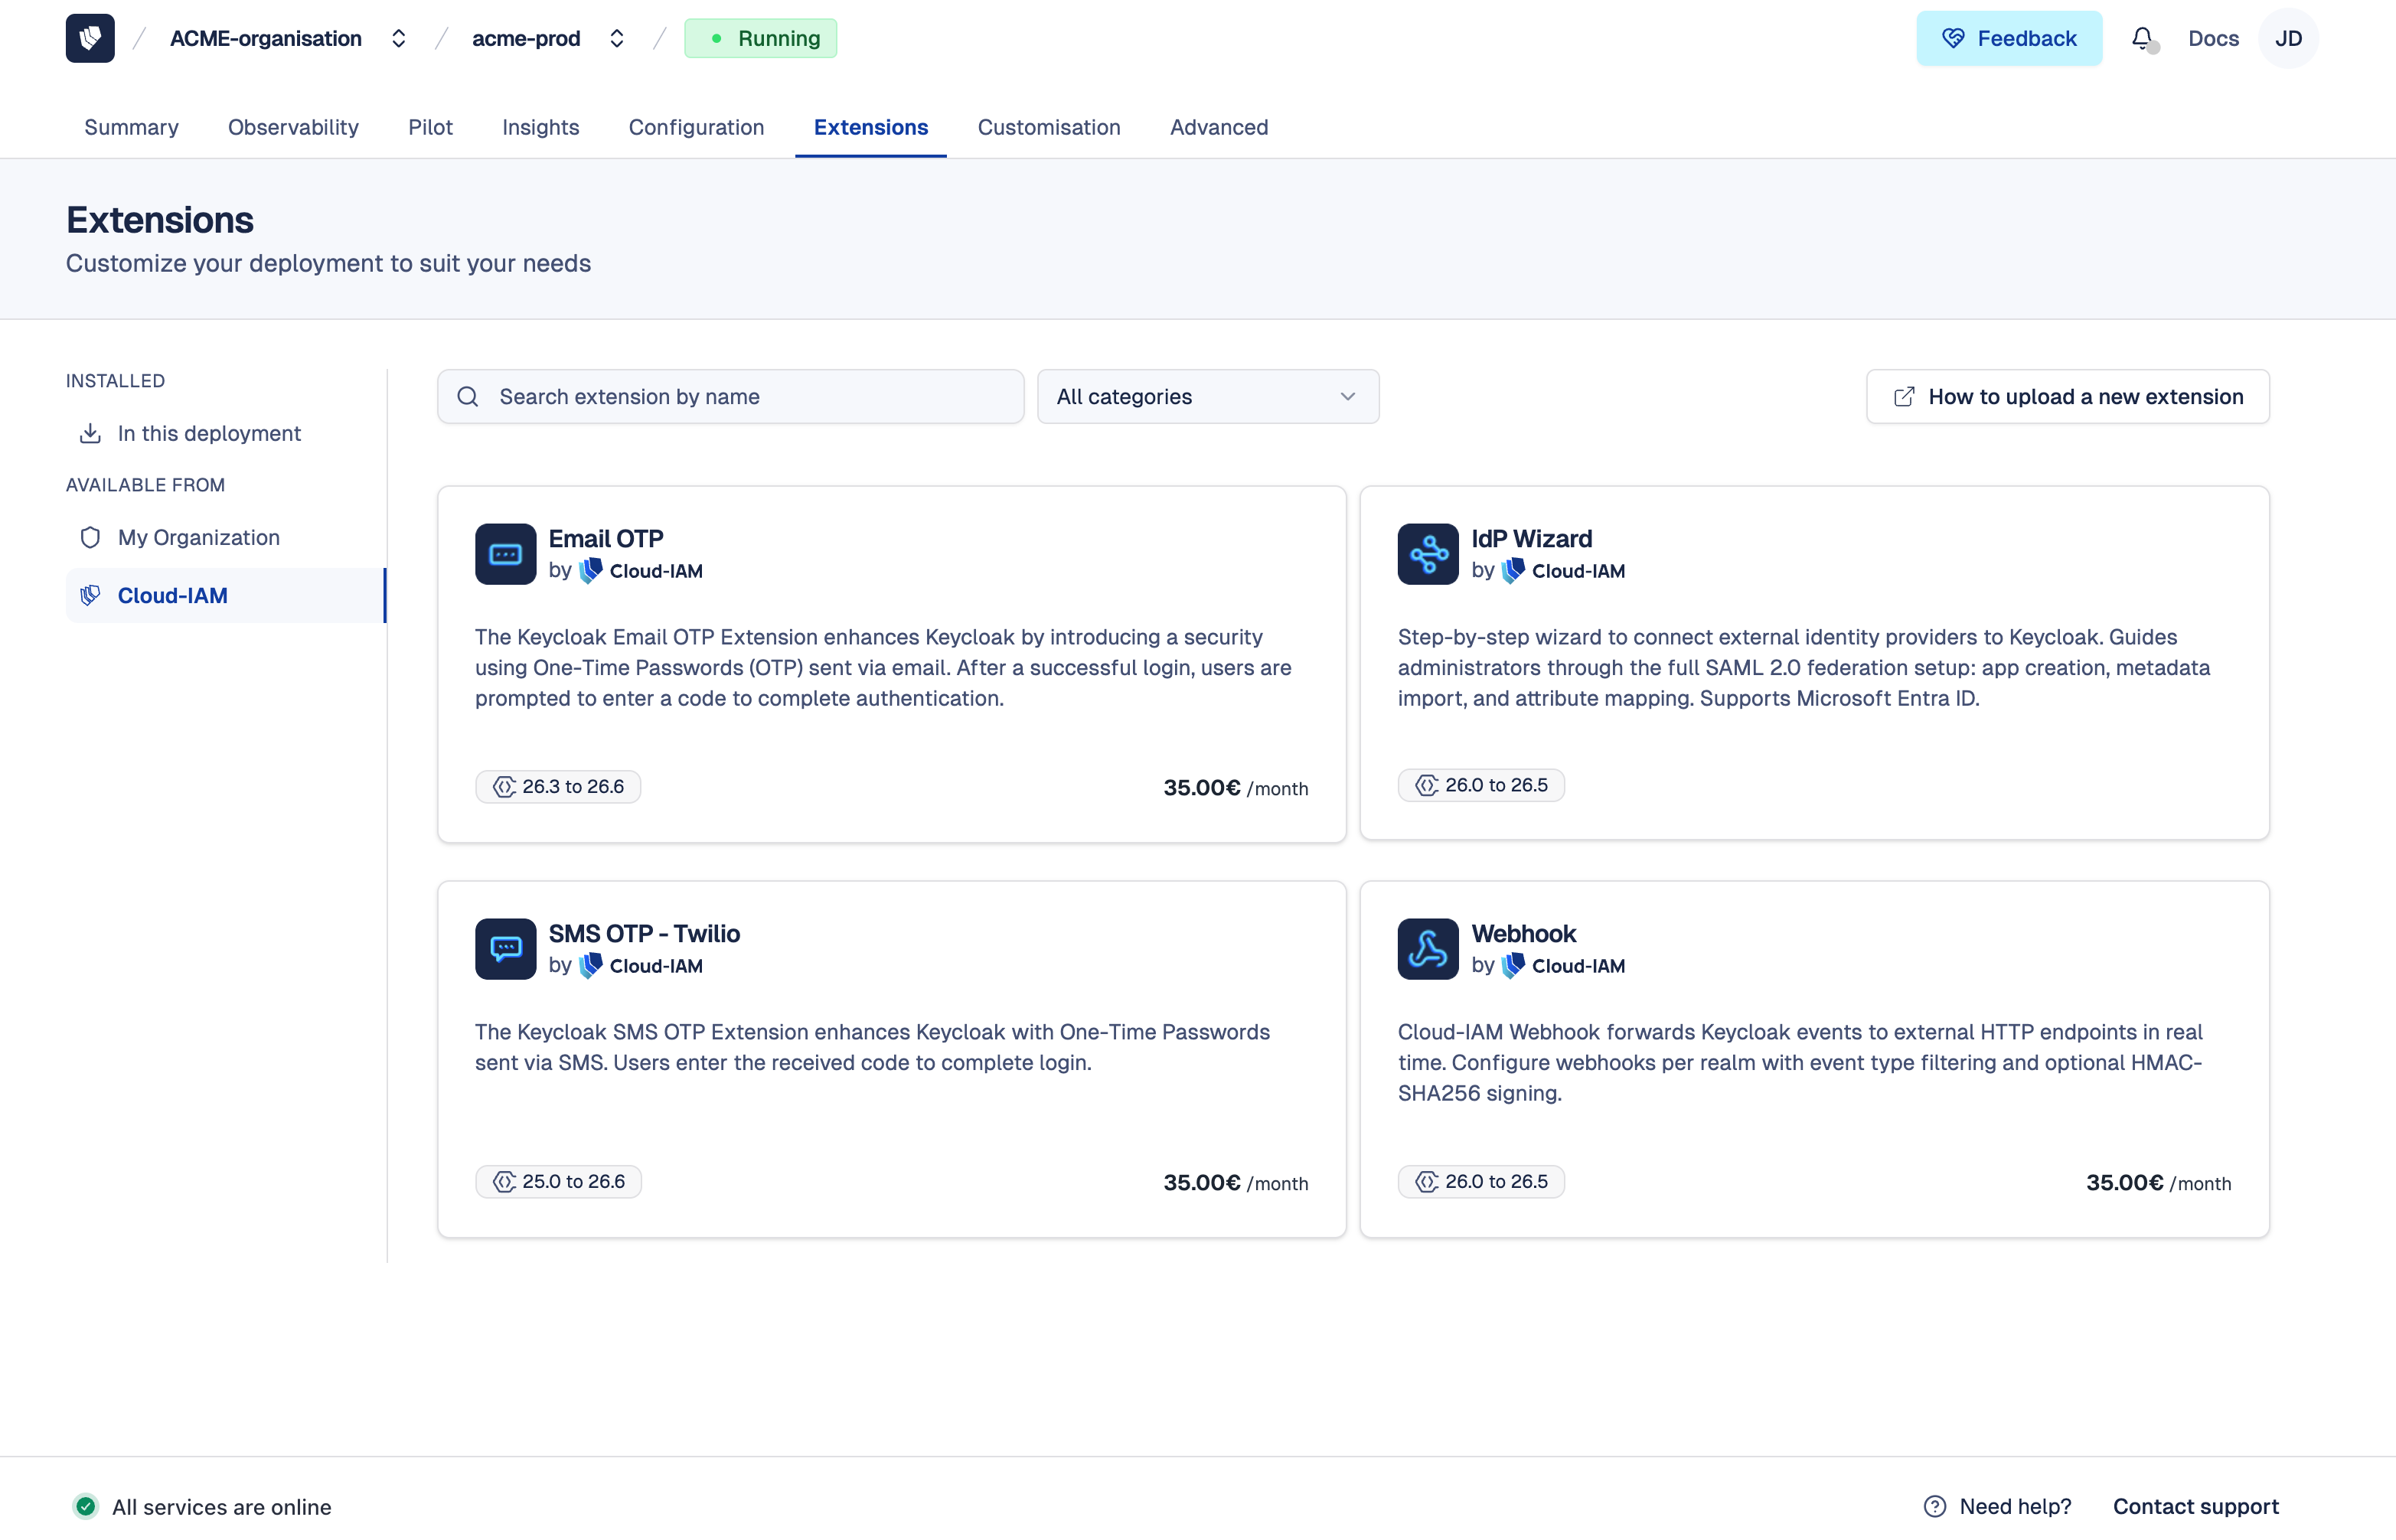Open the Docs link

2213,38
